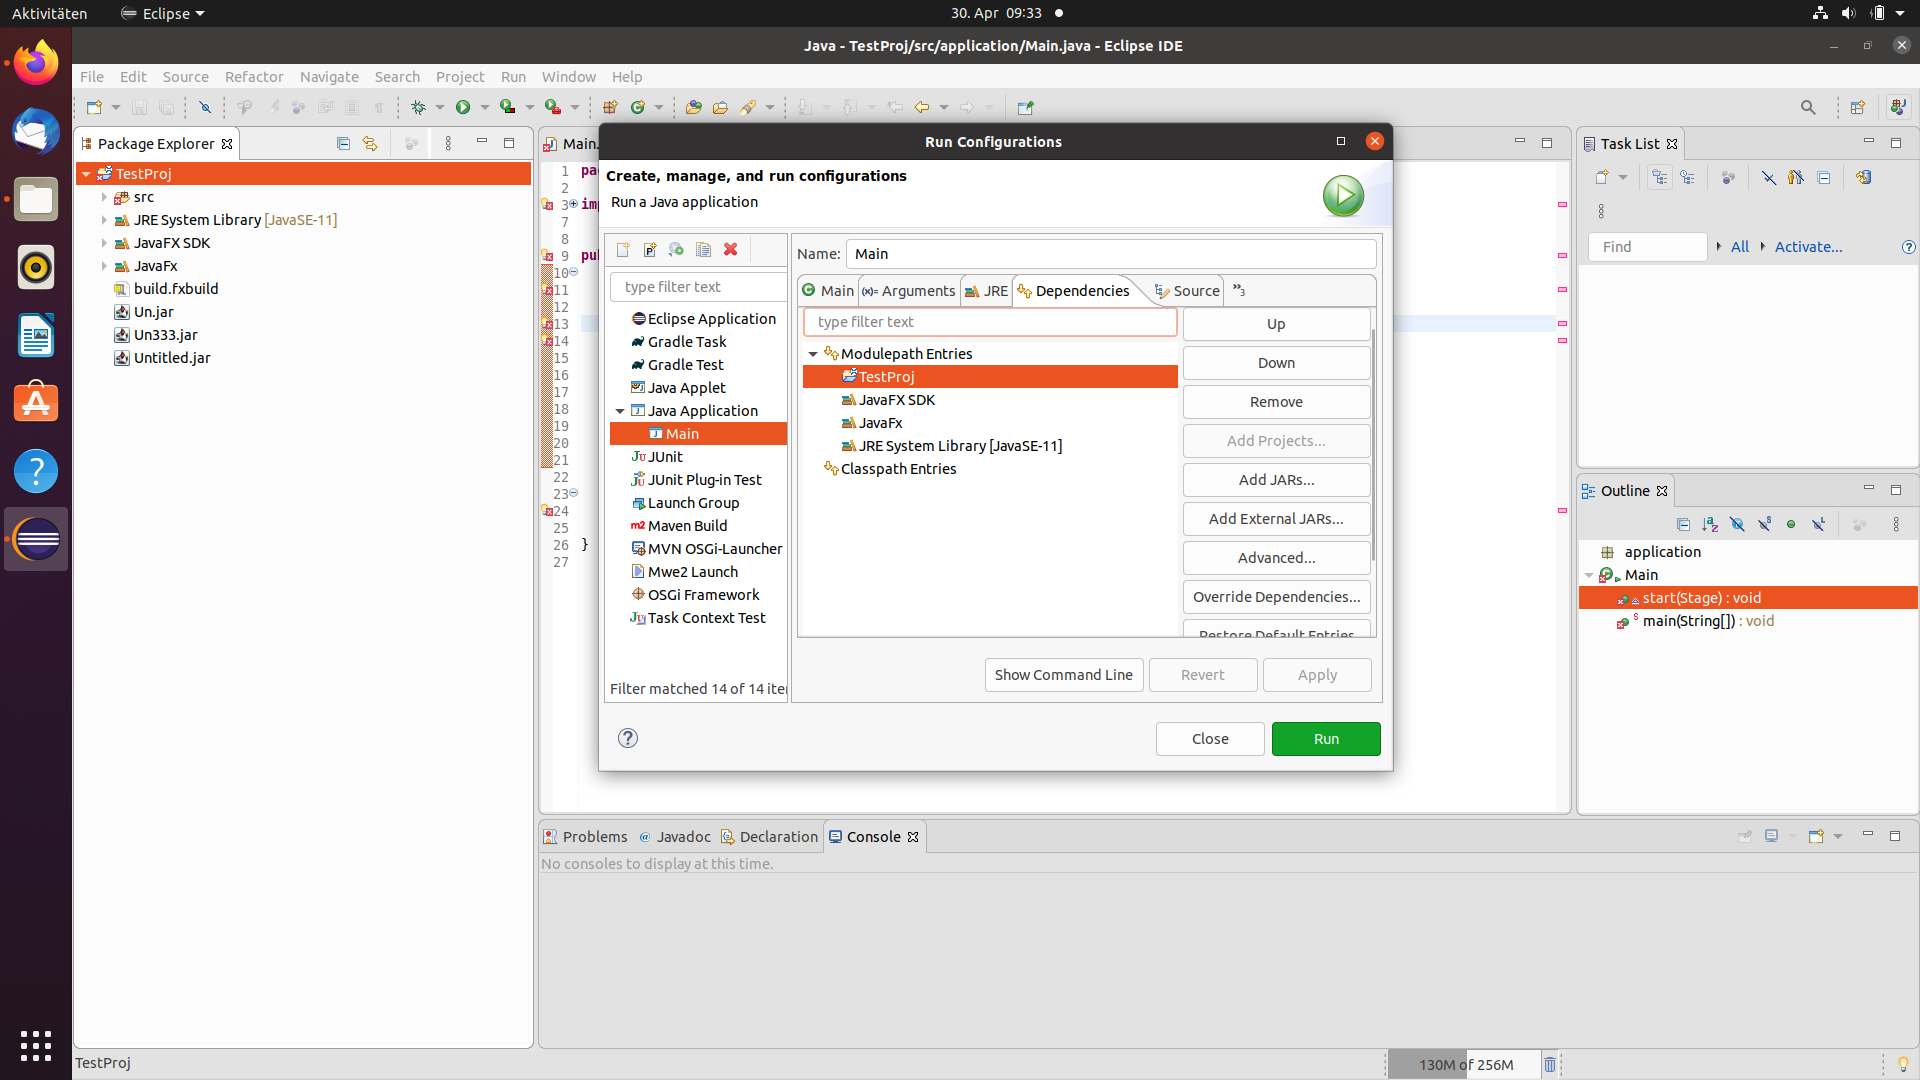
Task: Click Synchronize Changed icon in Task List
Action: (x=1864, y=178)
